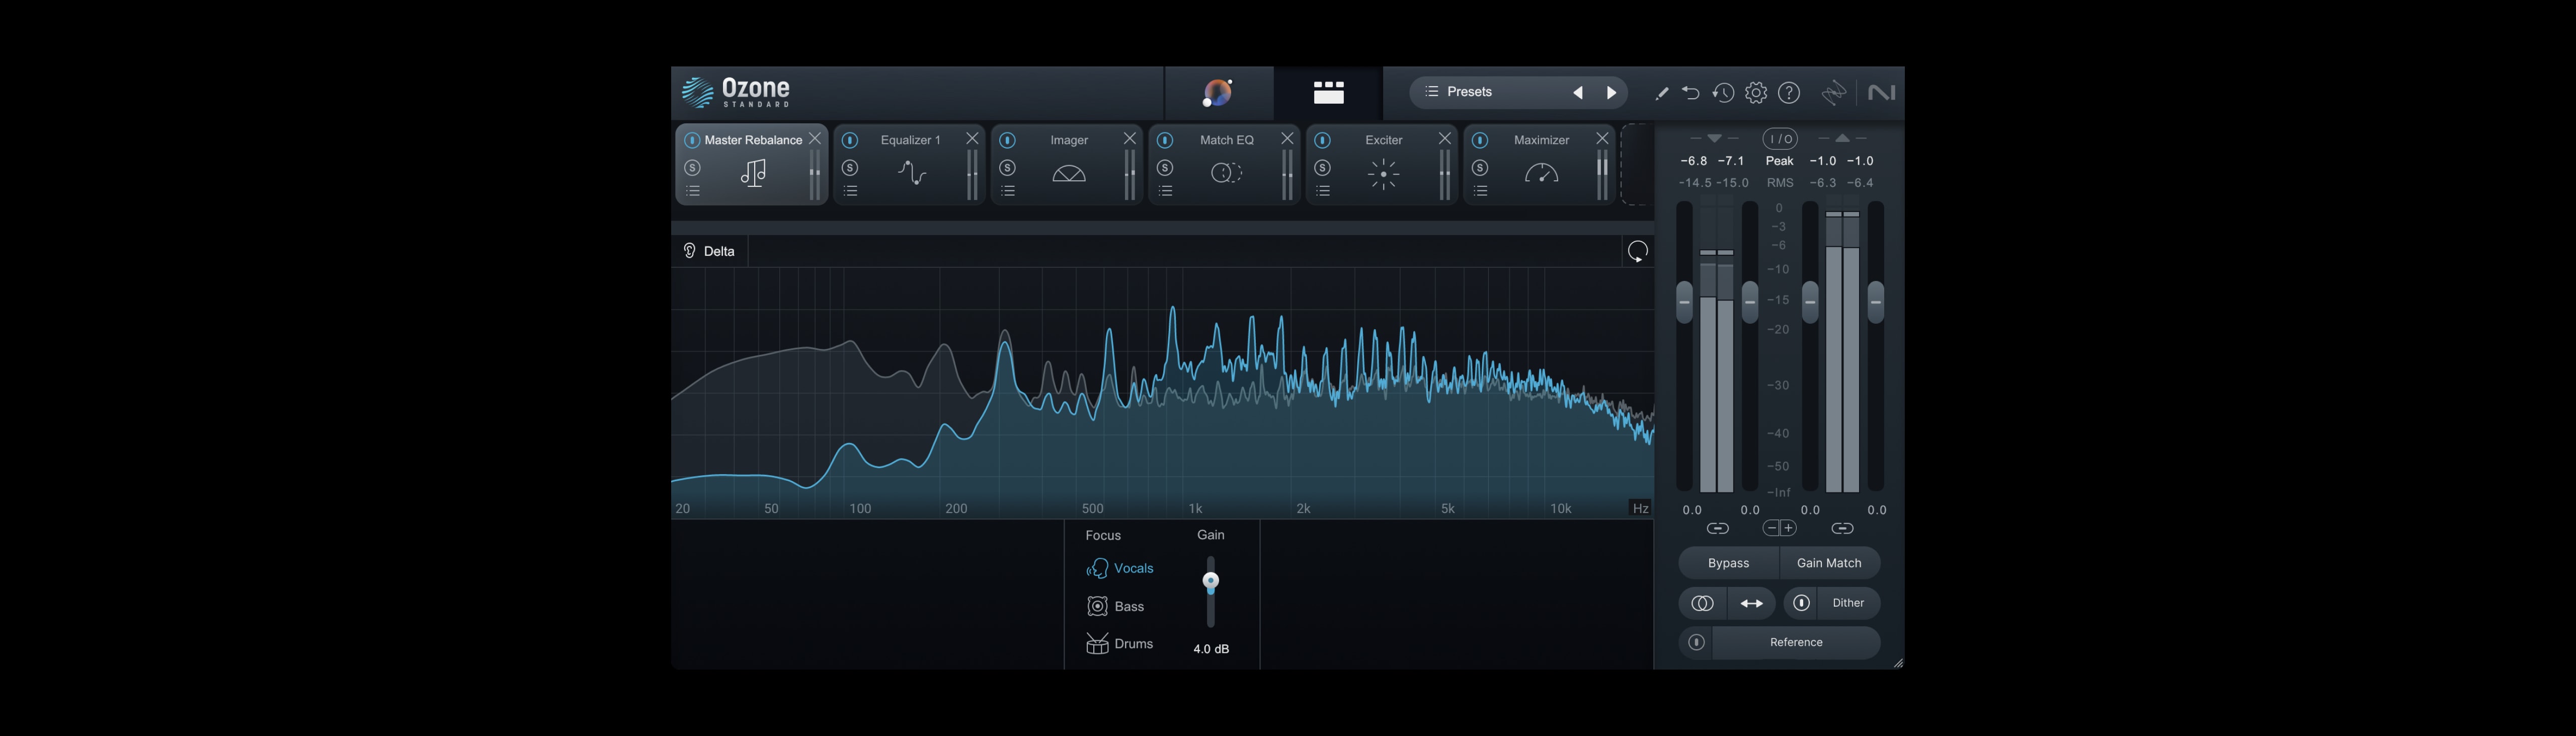Toggle power of Imager module

[1008, 140]
